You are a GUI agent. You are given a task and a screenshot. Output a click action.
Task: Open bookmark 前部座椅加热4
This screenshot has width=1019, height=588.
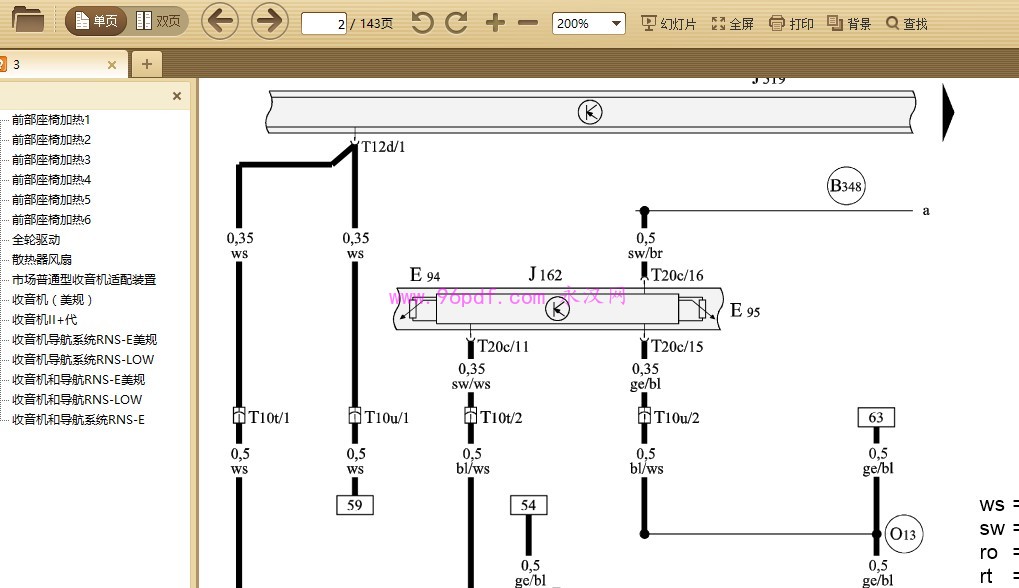pyautogui.click(x=51, y=180)
